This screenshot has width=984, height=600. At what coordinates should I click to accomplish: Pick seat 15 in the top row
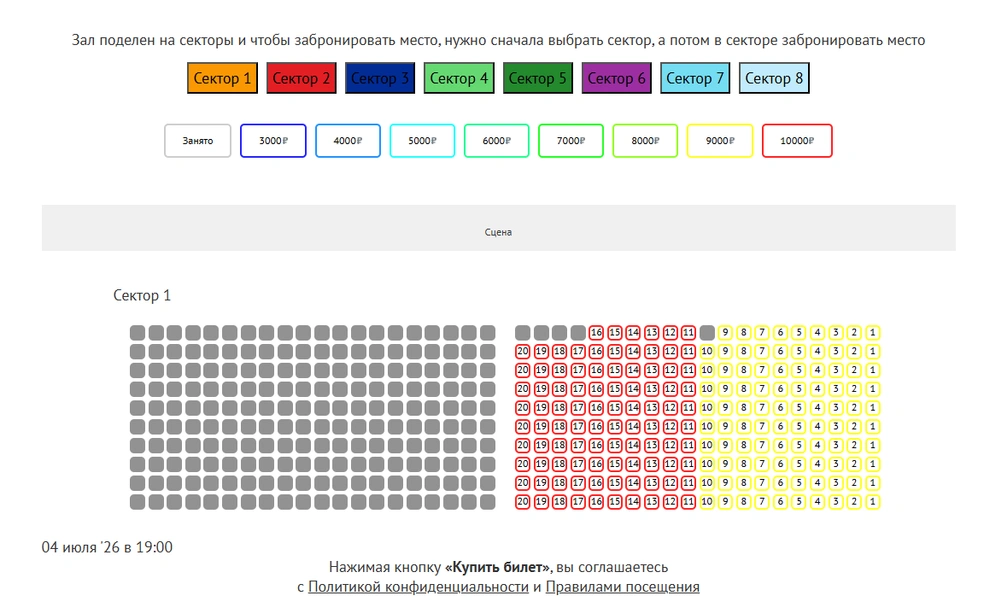[x=614, y=333]
